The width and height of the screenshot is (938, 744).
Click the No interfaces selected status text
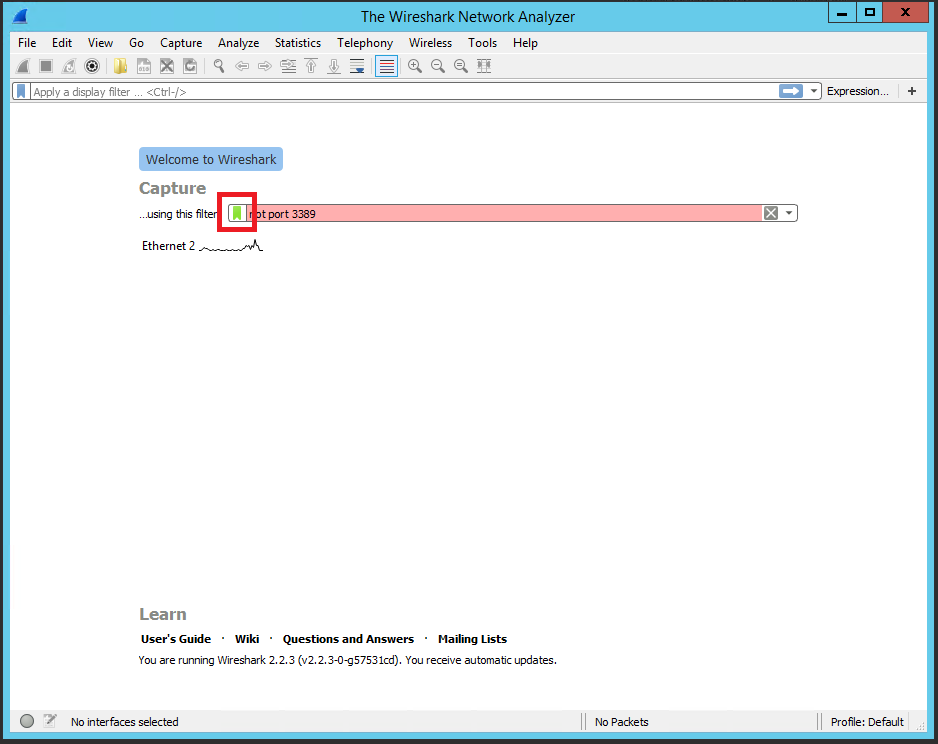[x=124, y=722]
